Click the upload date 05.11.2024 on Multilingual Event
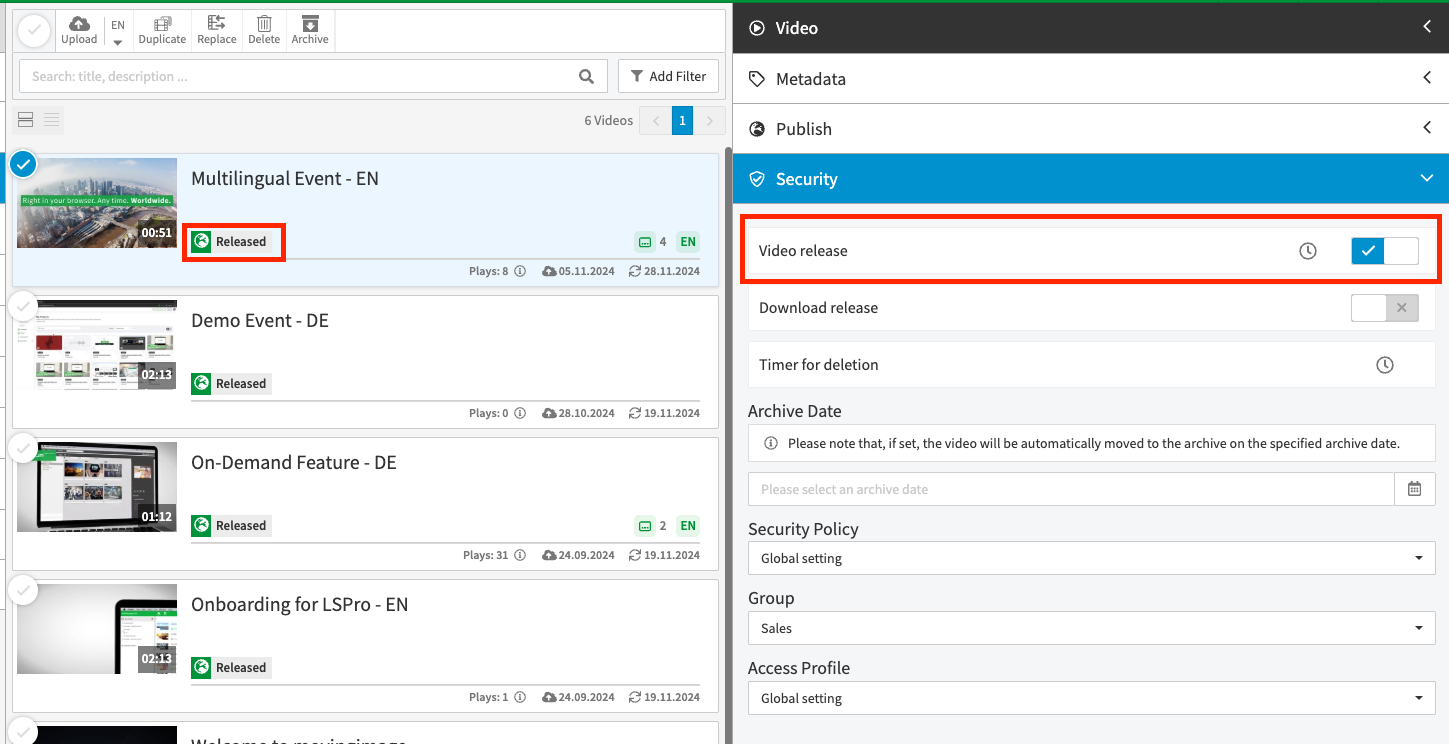 coord(587,271)
